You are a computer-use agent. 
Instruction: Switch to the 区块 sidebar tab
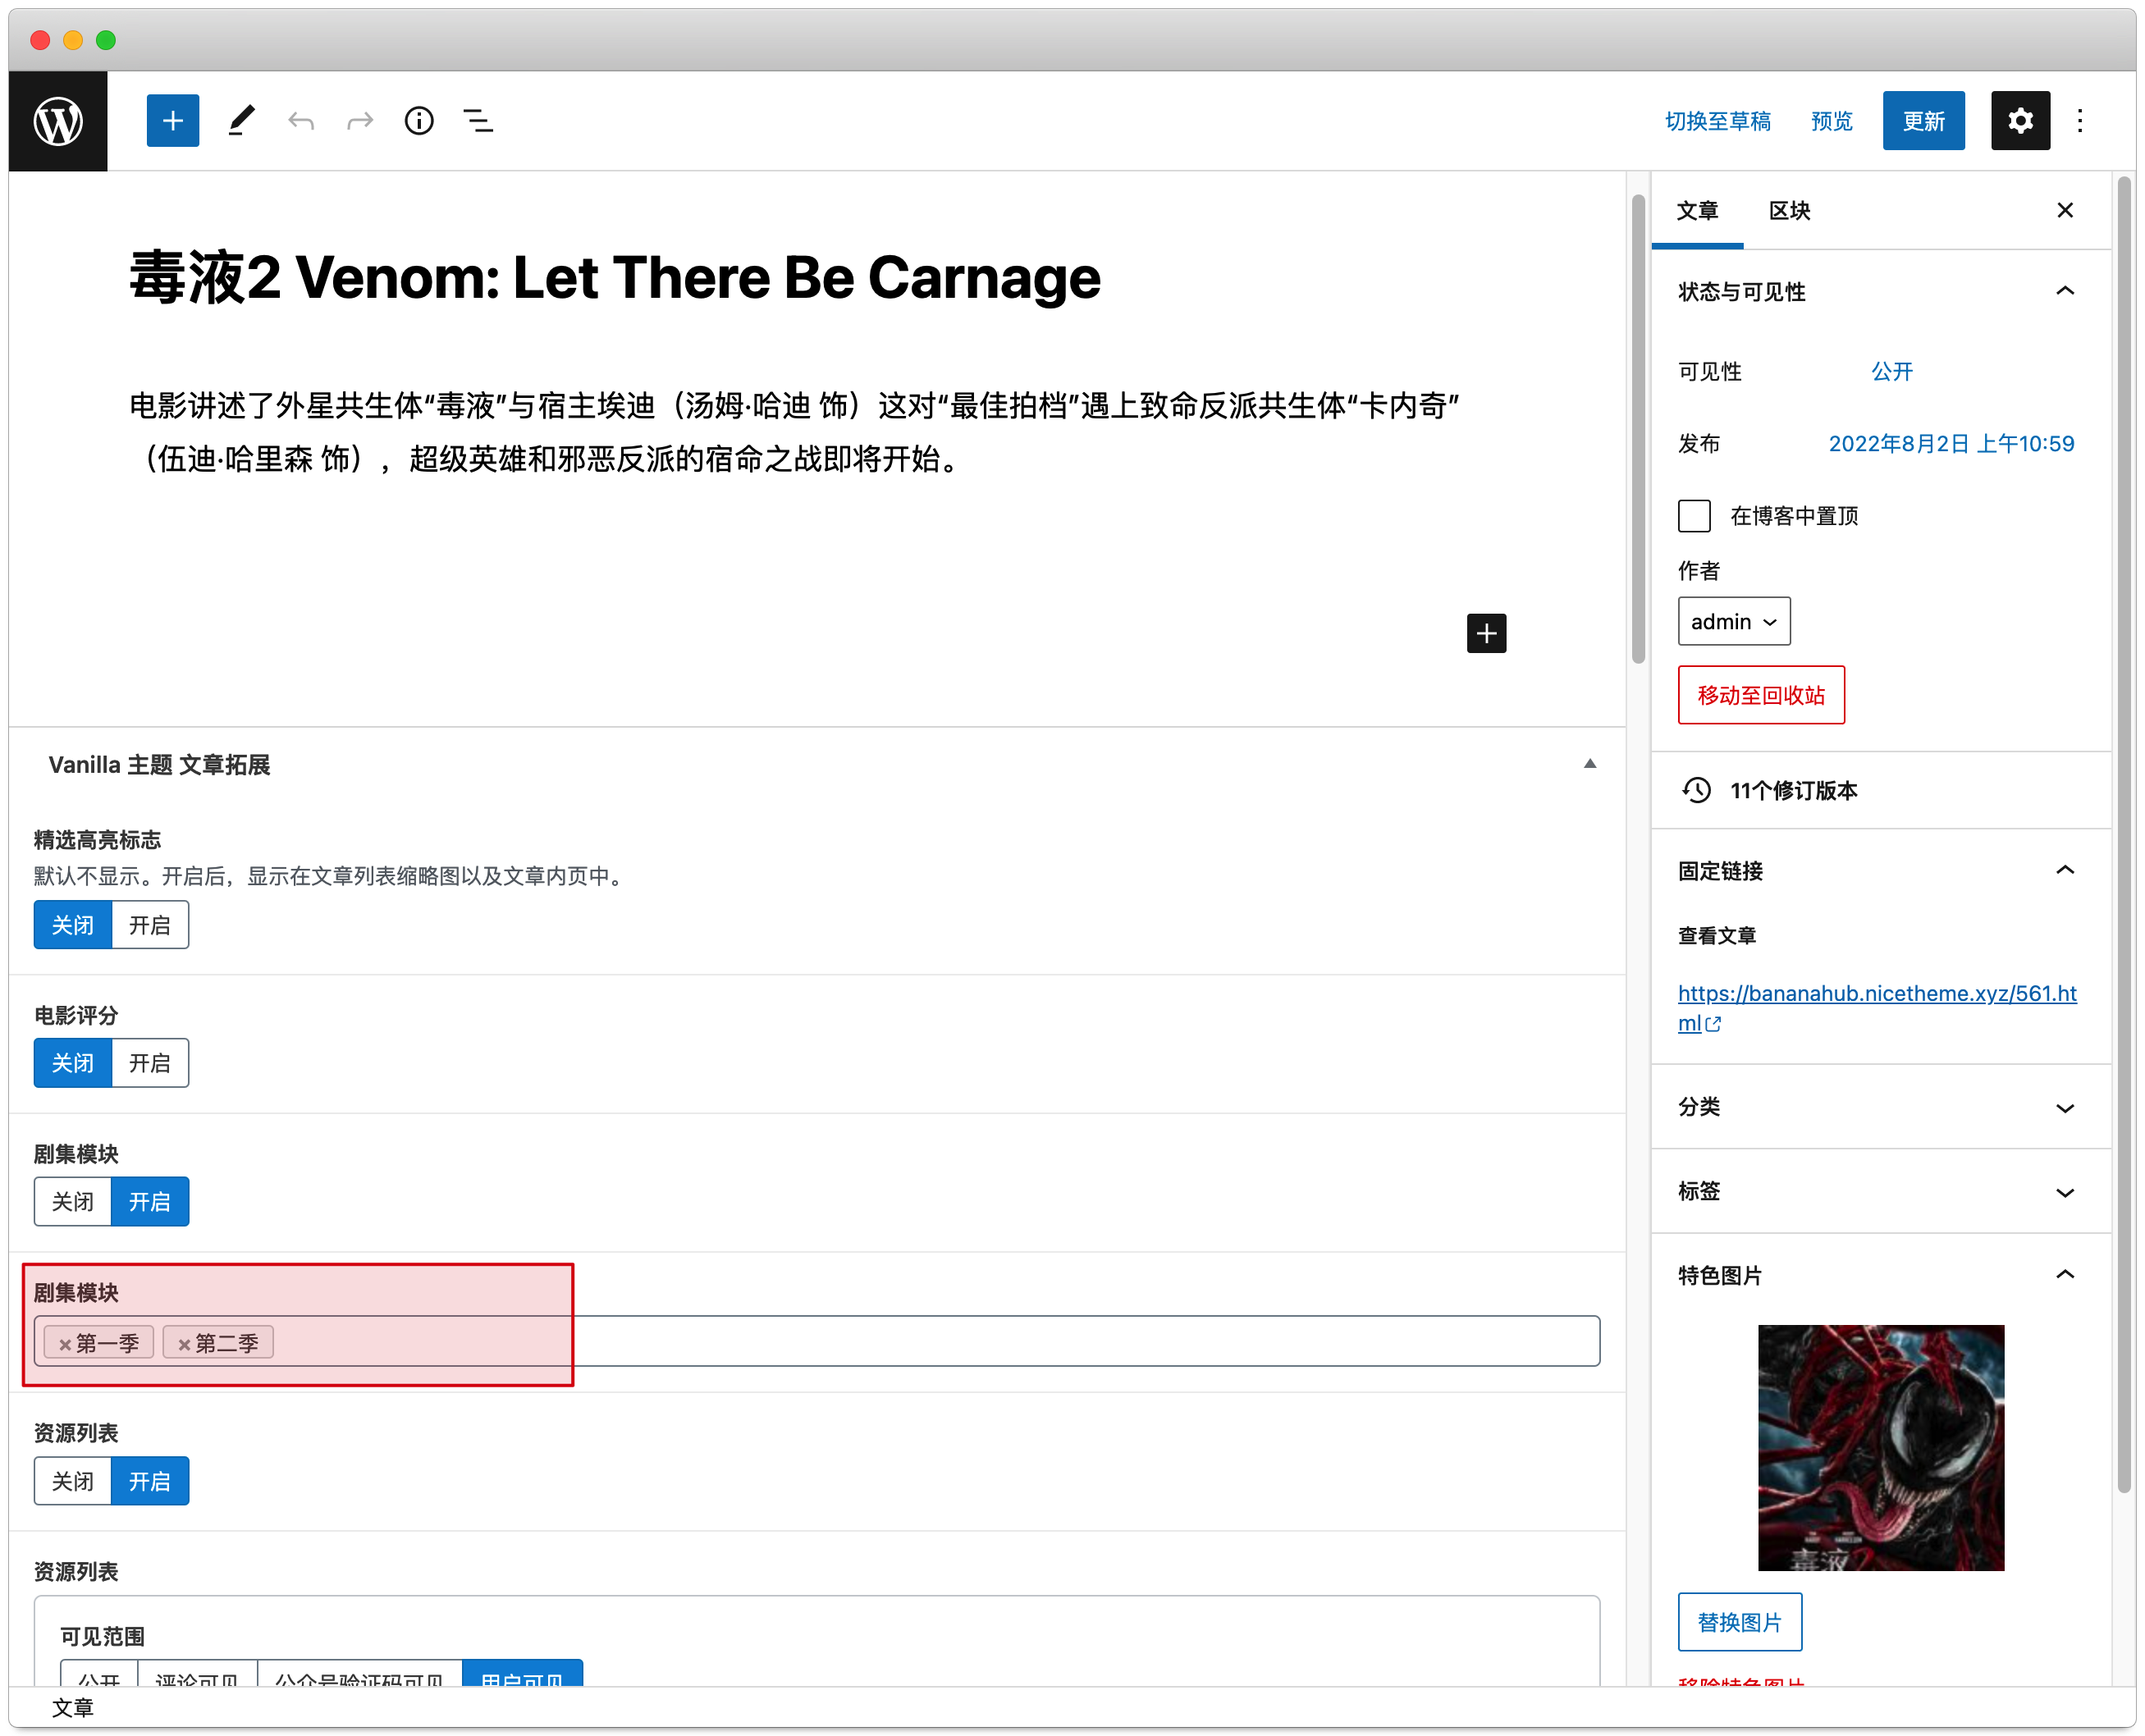1789,210
